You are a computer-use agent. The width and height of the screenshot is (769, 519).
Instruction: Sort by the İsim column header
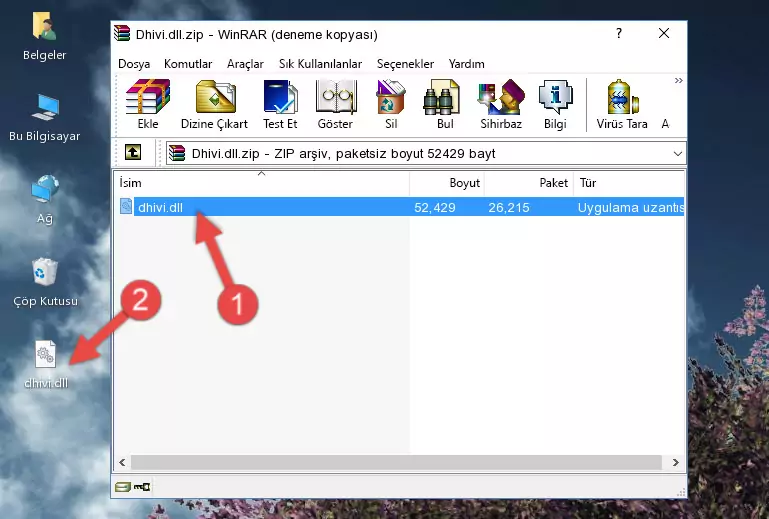[262, 183]
